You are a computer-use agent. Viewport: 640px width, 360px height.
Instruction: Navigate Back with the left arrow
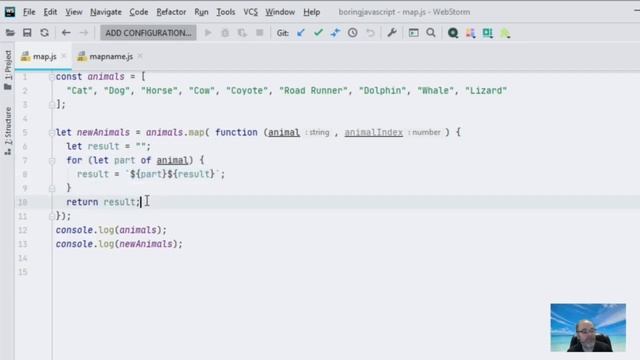coord(66,33)
